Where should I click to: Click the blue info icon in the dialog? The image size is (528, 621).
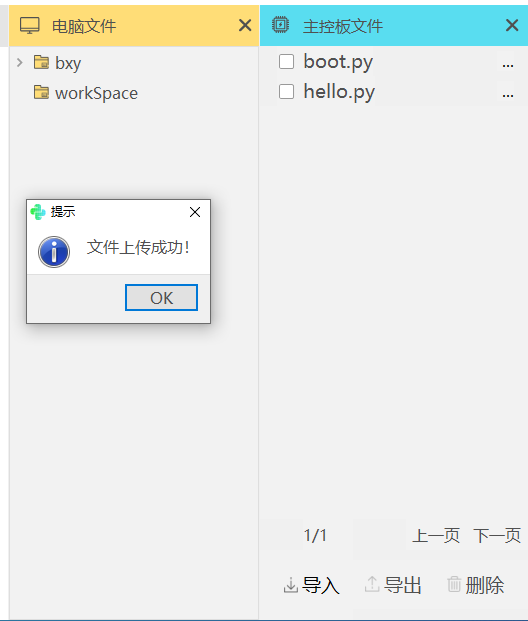coord(54,252)
